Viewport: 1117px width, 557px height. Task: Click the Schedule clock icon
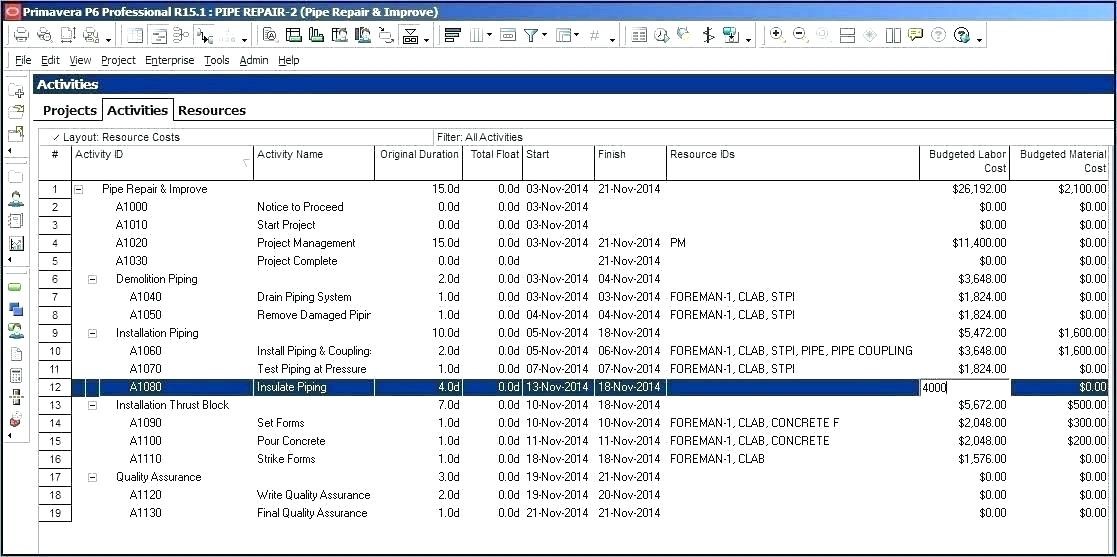(662, 35)
